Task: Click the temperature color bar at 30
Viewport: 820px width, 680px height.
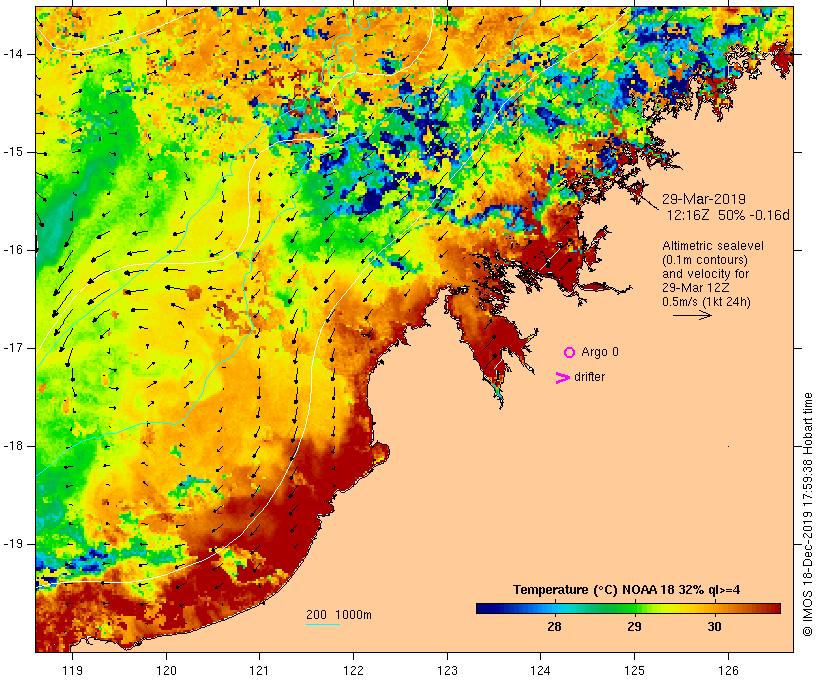Action: coord(714,608)
